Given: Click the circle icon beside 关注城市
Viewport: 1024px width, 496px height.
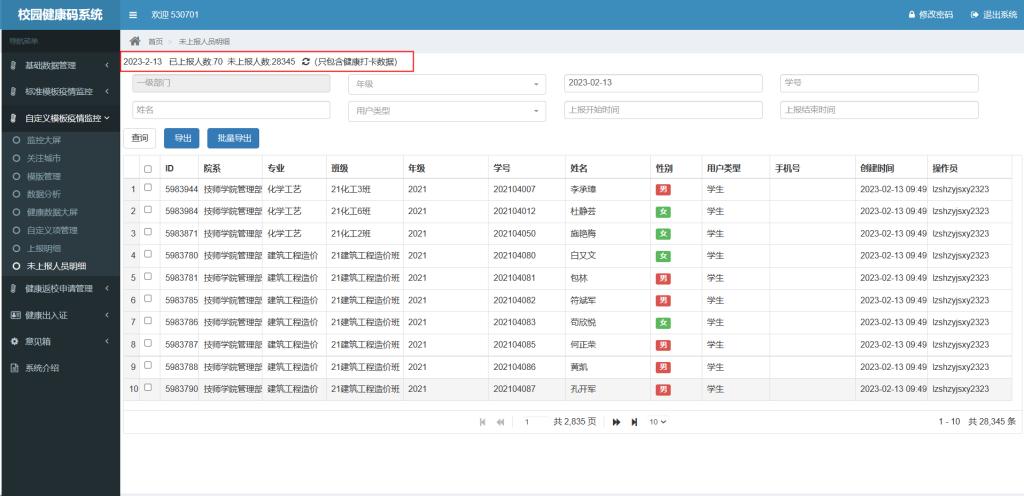Looking at the screenshot, I should click(x=16, y=159).
